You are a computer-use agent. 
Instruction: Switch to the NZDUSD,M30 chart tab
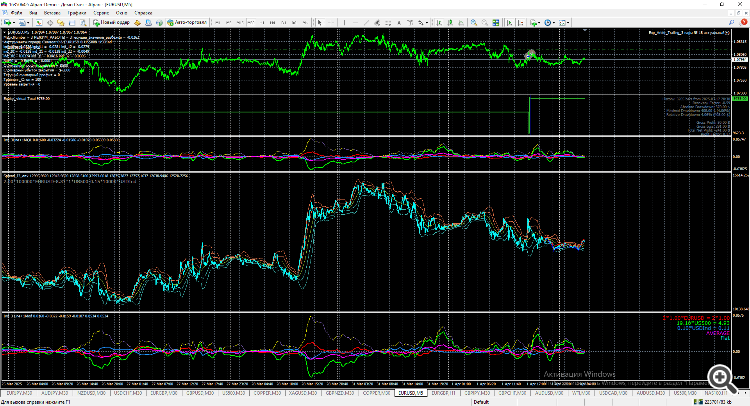click(91, 393)
